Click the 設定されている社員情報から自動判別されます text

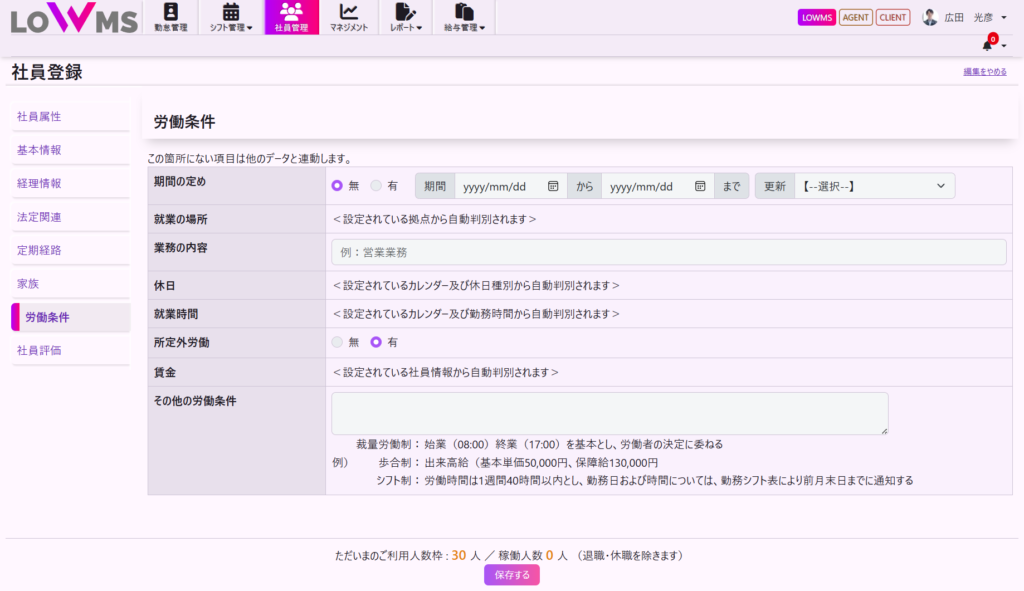coord(445,372)
